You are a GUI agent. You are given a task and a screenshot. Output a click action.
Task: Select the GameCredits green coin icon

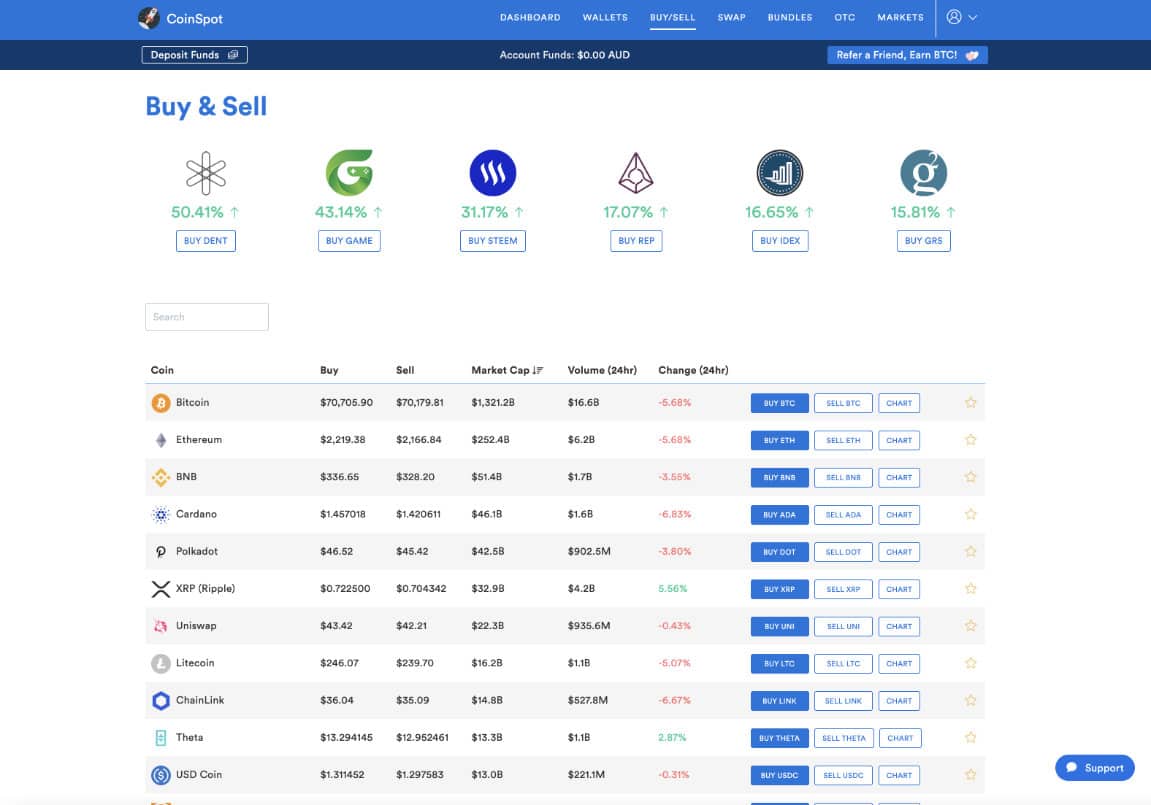click(349, 171)
